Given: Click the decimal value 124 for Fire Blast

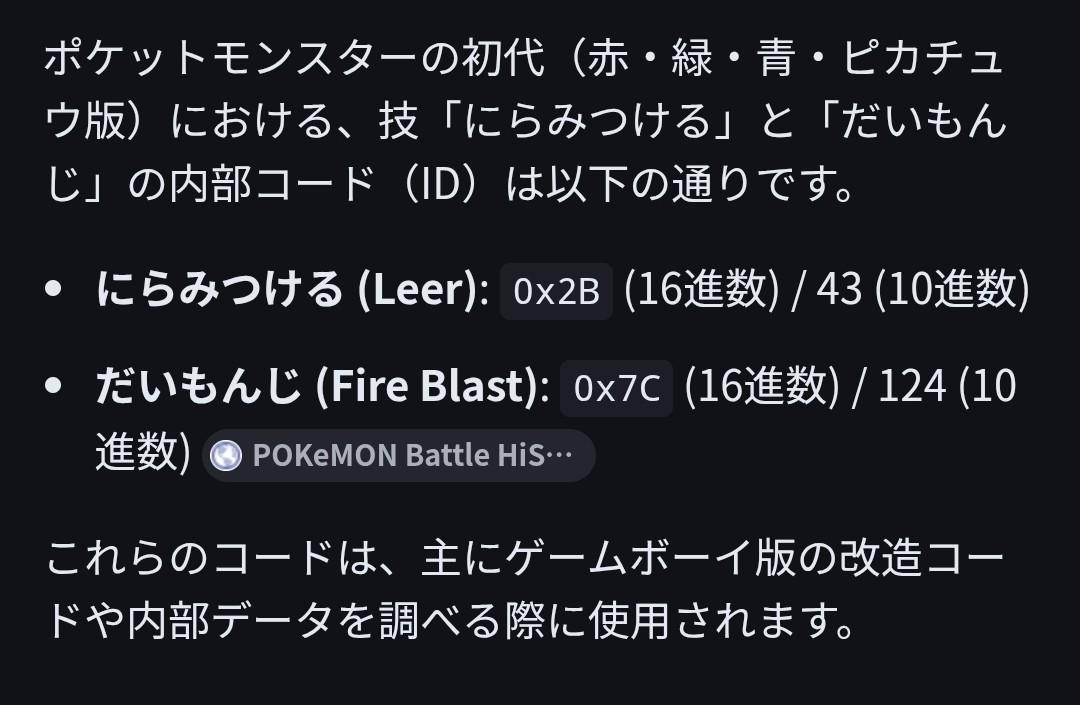Looking at the screenshot, I should pos(912,387).
